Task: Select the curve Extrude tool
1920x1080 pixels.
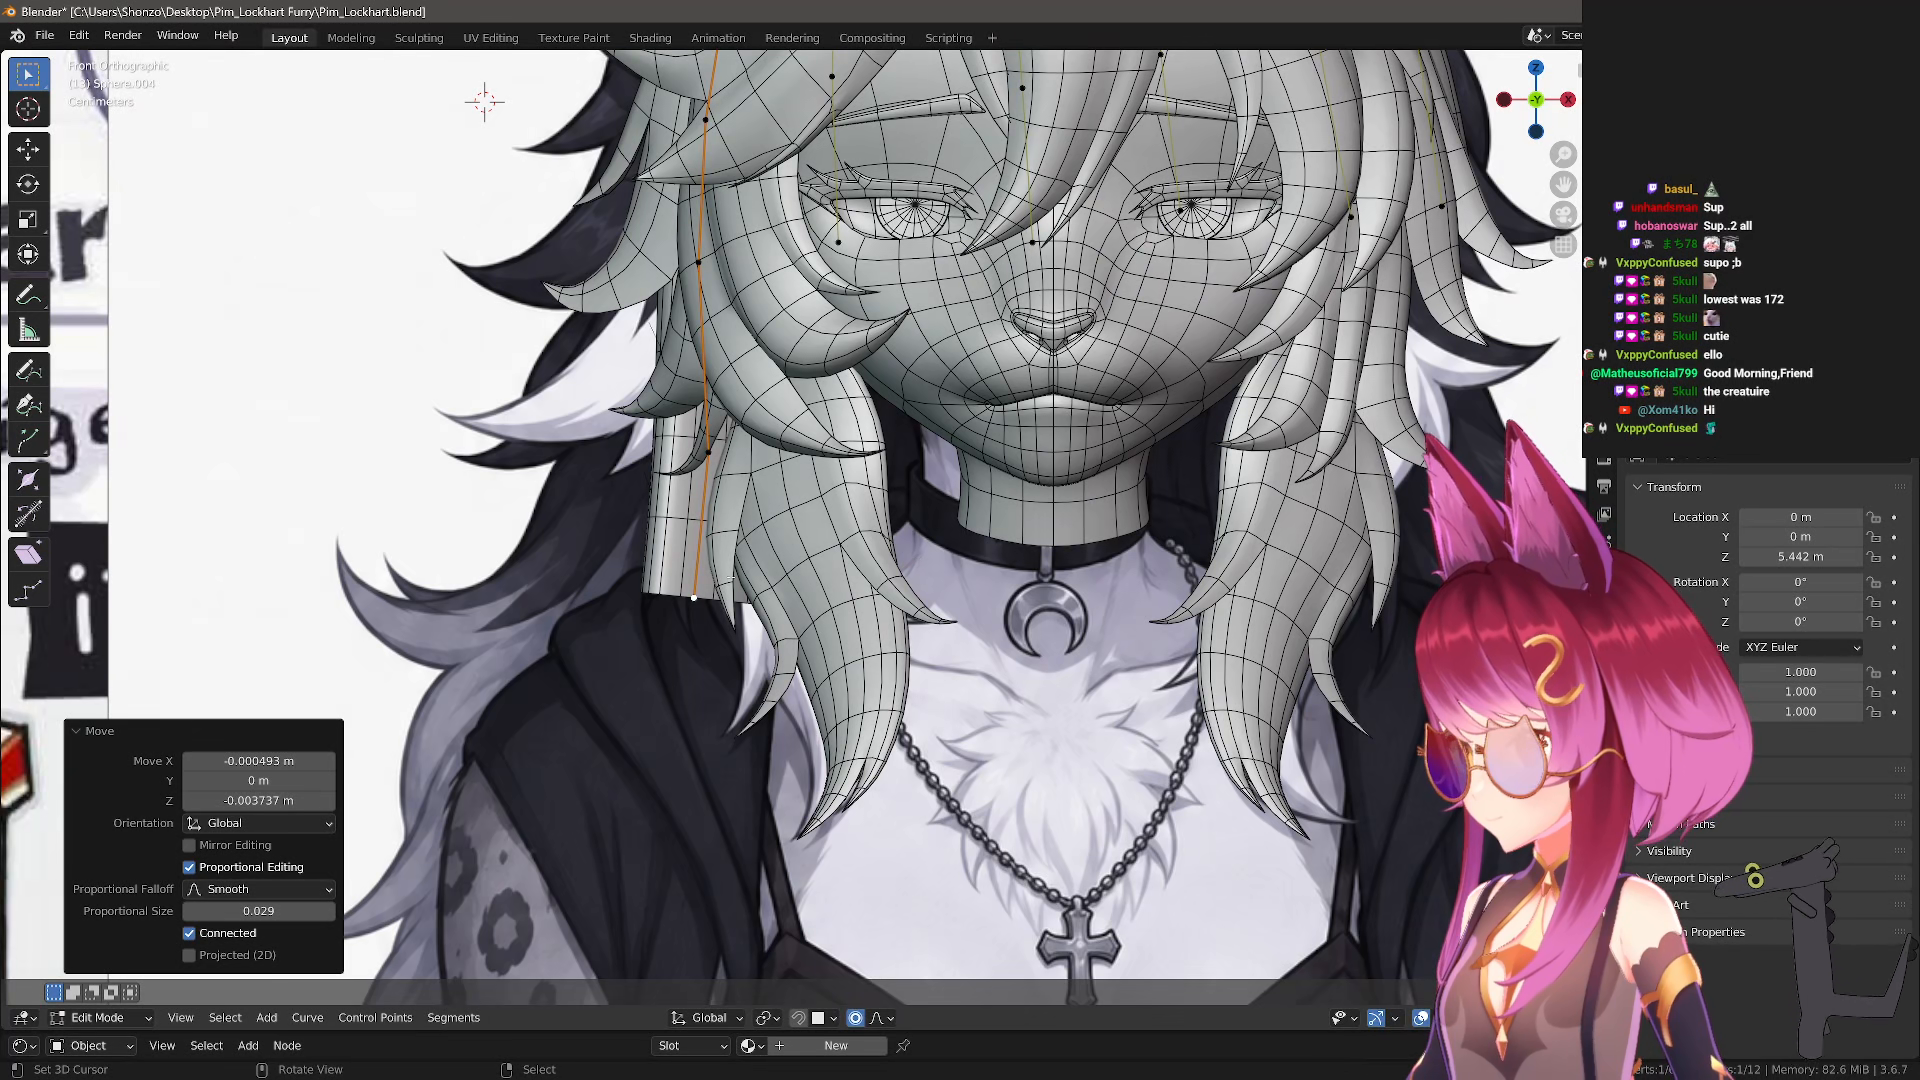Action: 28,440
